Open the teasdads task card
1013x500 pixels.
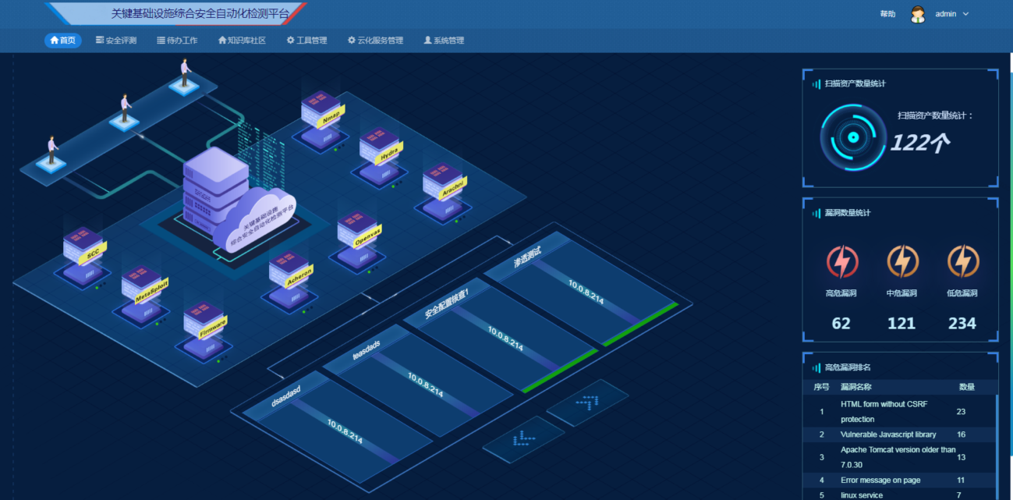pyautogui.click(x=420, y=381)
